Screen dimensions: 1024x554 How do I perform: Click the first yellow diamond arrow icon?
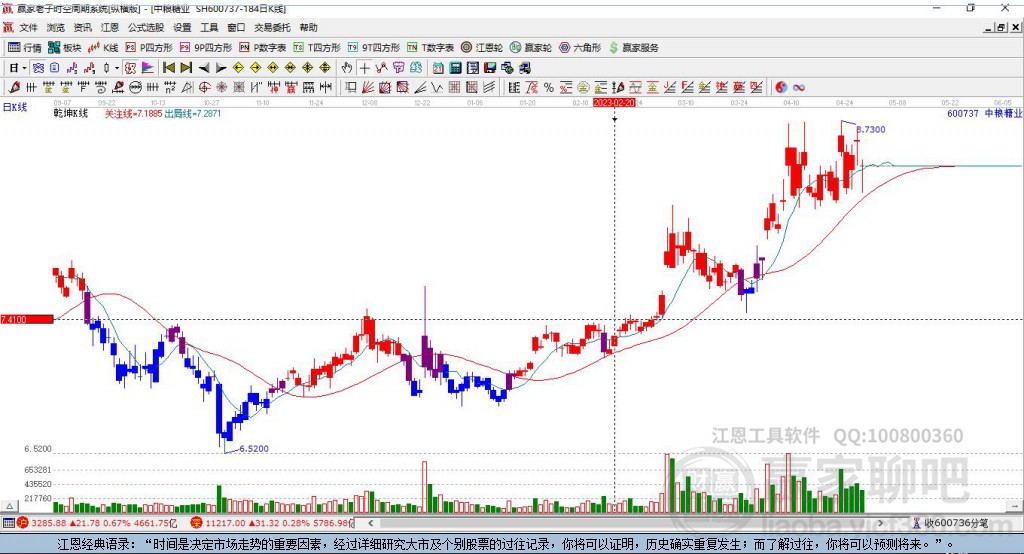coord(238,68)
